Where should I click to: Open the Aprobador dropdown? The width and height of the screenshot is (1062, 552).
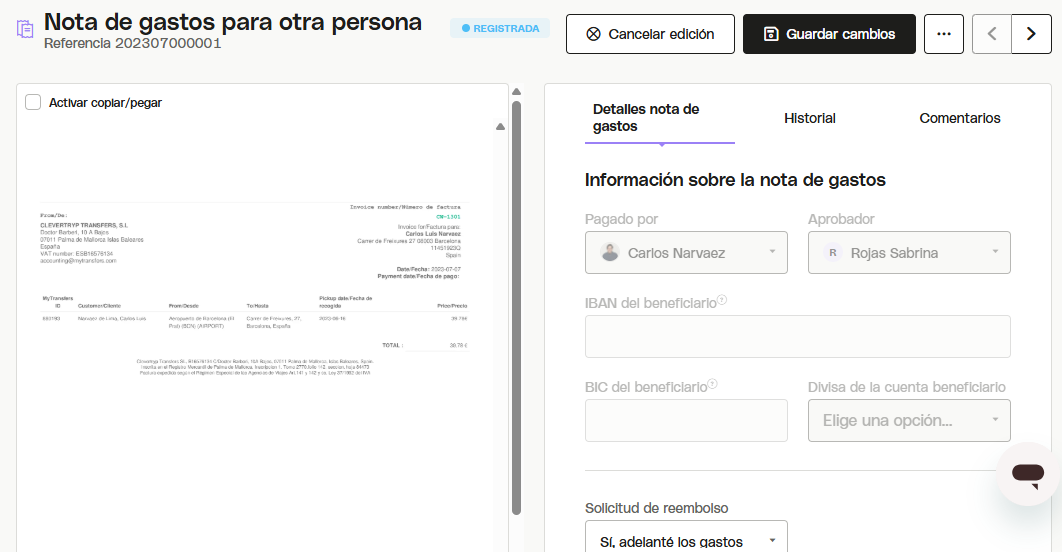coord(909,253)
